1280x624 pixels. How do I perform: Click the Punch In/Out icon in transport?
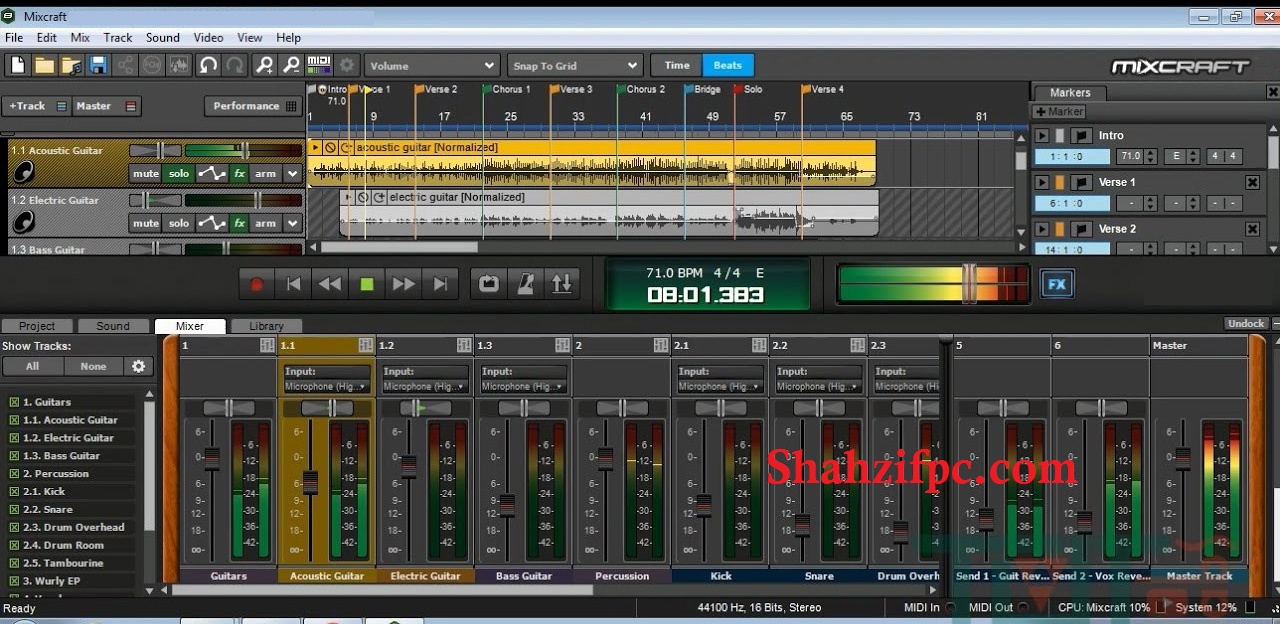561,283
